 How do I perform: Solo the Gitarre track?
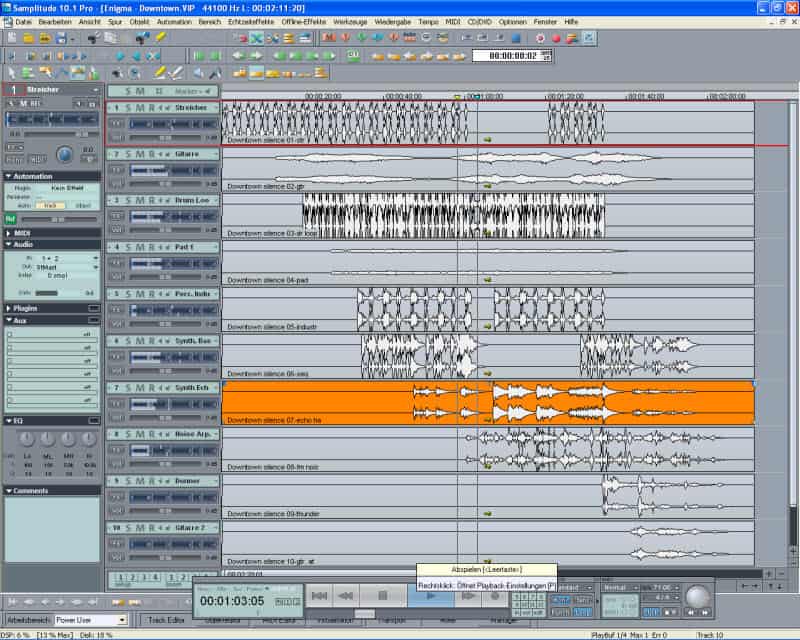tap(129, 154)
